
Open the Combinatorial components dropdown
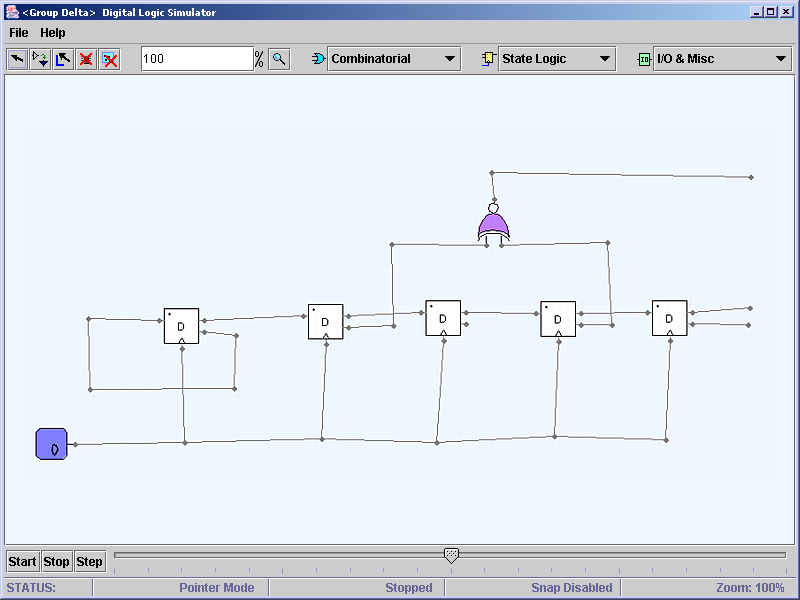394,59
